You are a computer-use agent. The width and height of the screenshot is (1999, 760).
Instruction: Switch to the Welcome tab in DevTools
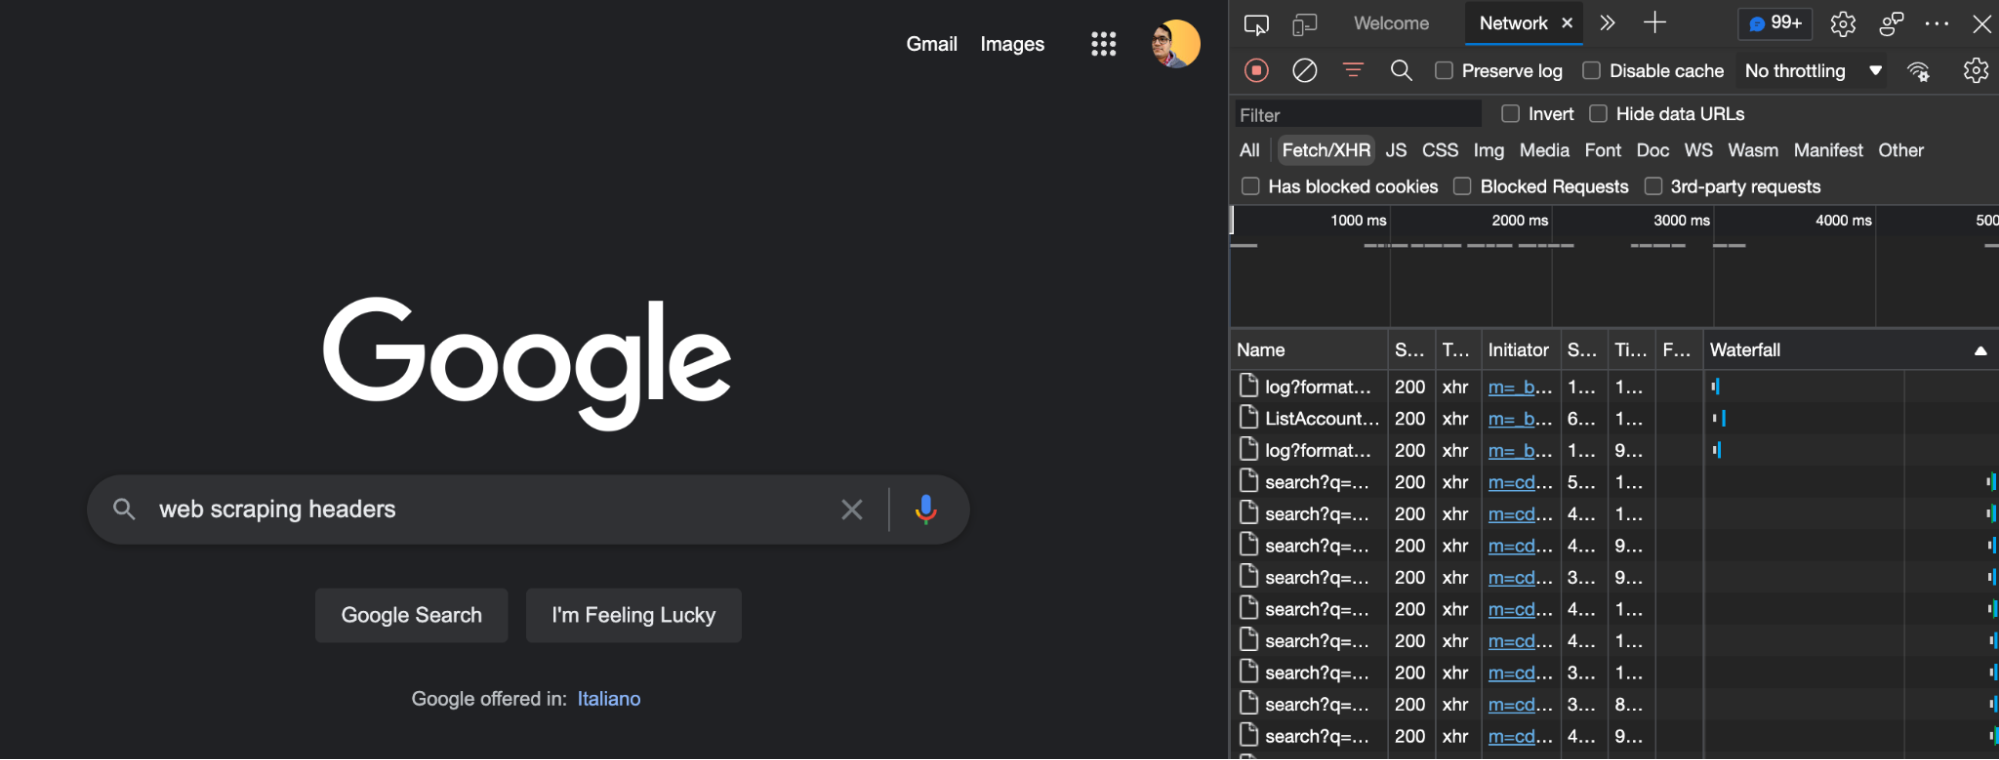click(x=1391, y=23)
